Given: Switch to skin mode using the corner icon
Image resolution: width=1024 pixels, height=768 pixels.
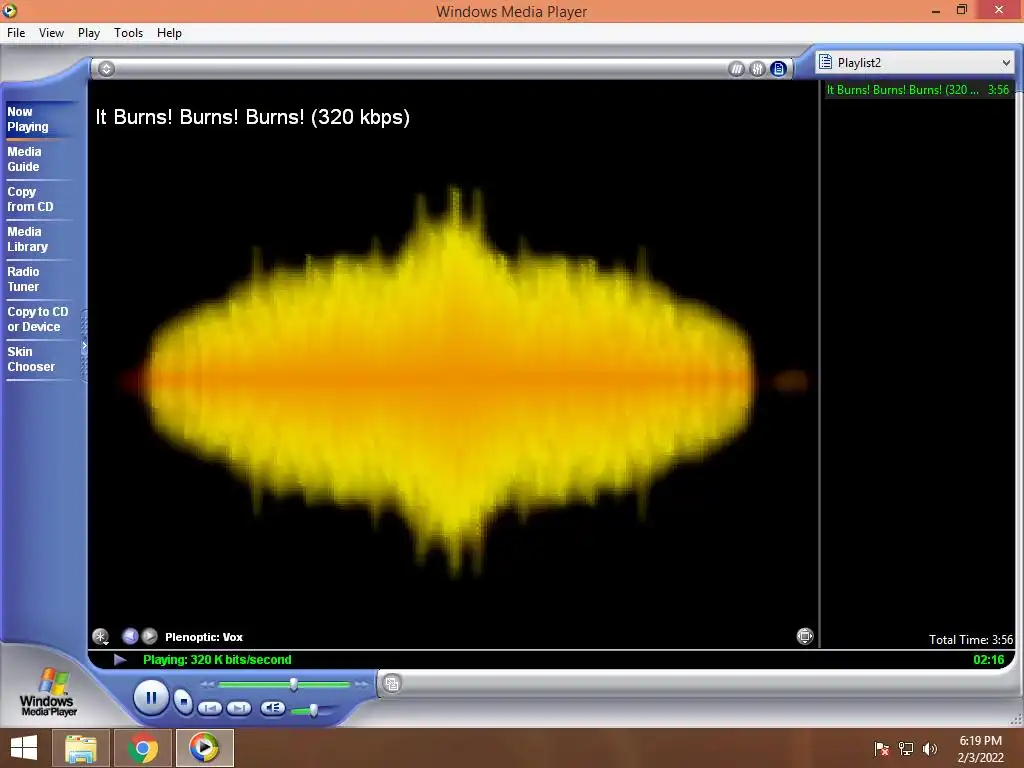Looking at the screenshot, I should tap(392, 684).
